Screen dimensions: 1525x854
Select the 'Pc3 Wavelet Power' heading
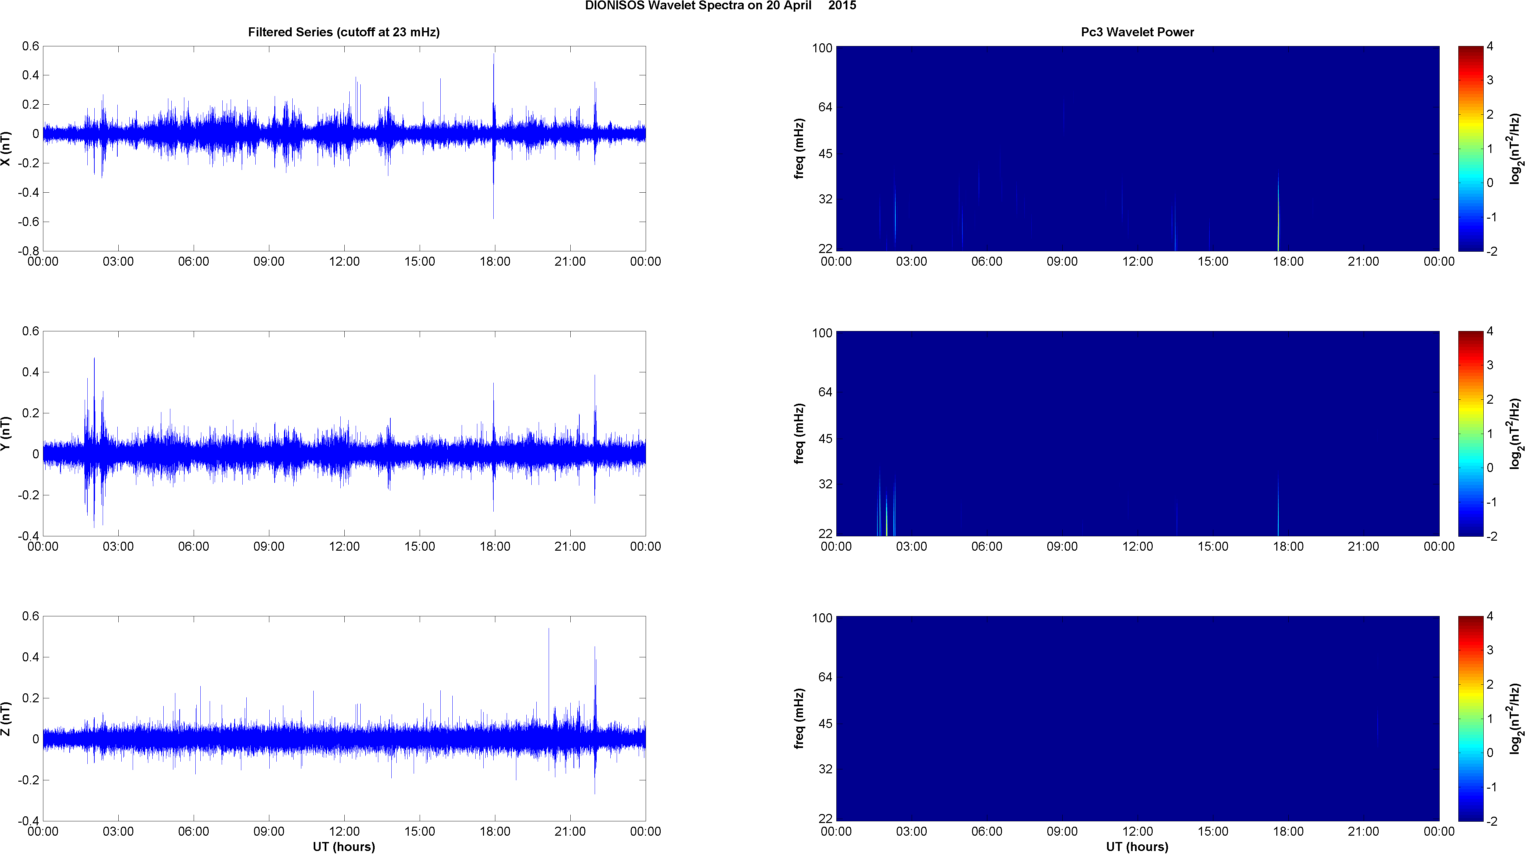(1137, 32)
